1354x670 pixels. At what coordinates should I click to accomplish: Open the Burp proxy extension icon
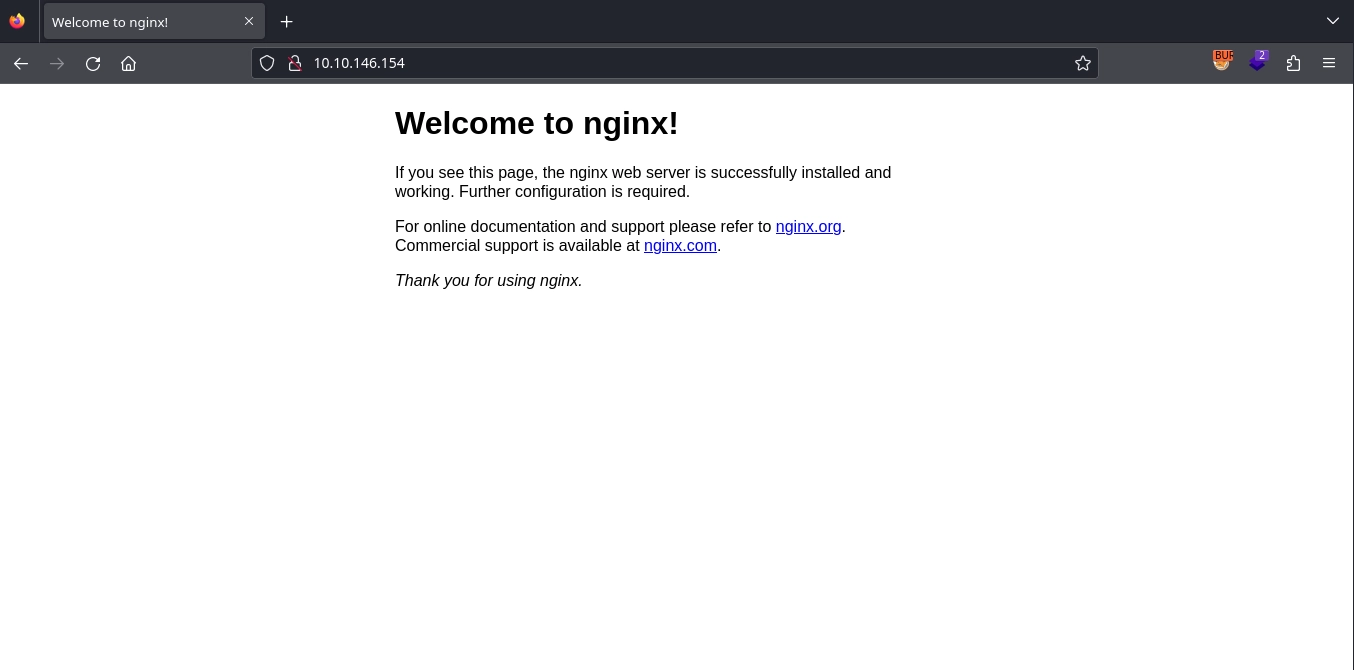point(1222,62)
